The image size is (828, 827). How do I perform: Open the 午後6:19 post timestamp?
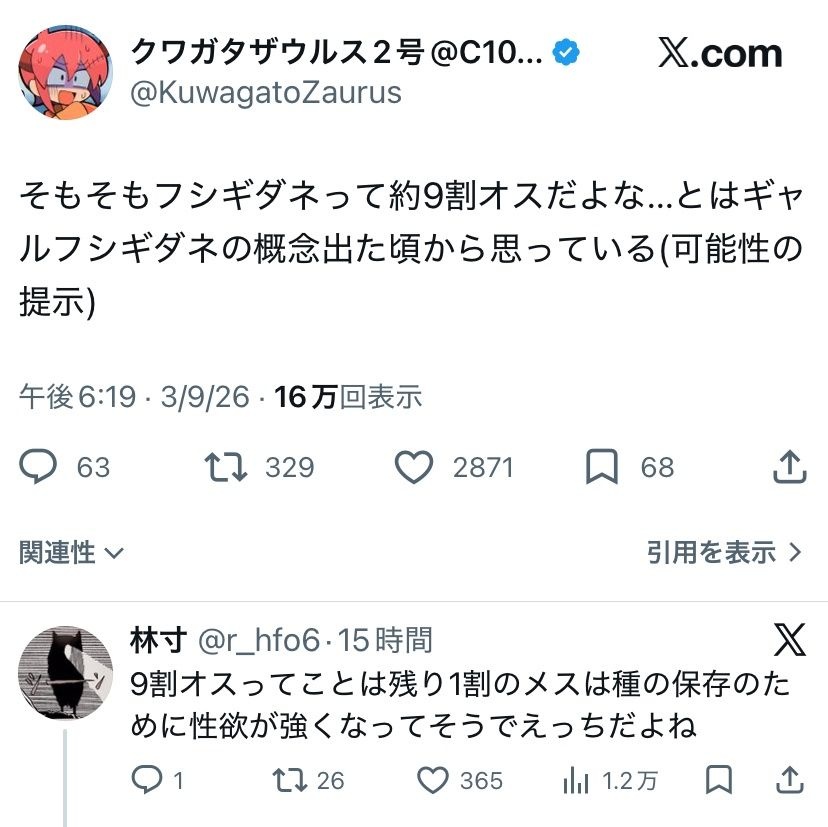77,397
